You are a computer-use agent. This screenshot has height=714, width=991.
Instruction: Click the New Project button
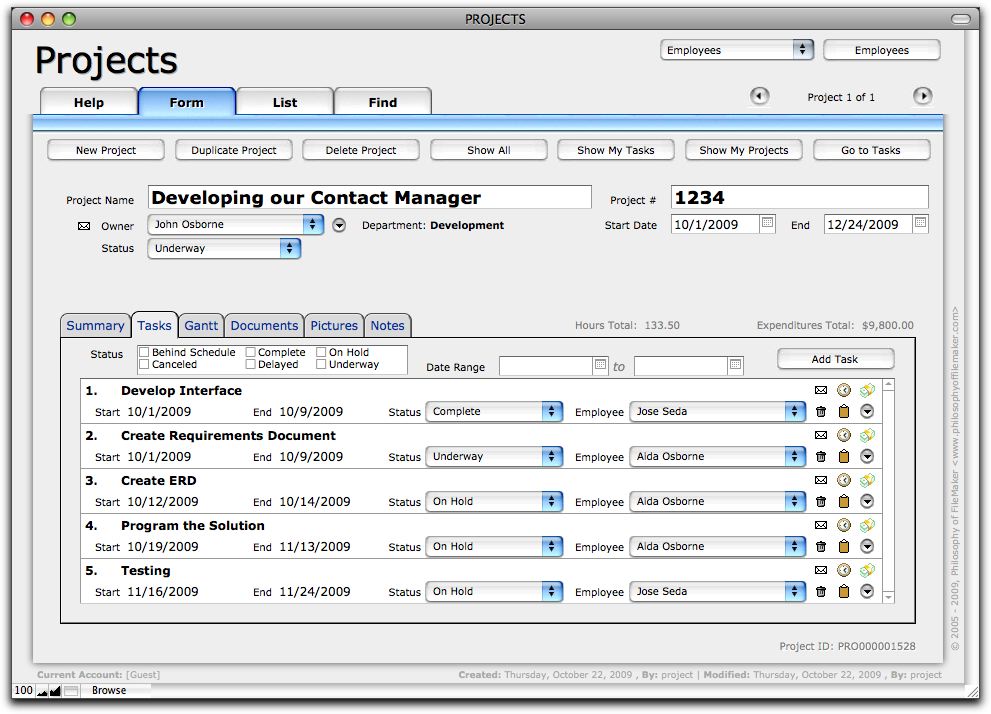point(106,150)
